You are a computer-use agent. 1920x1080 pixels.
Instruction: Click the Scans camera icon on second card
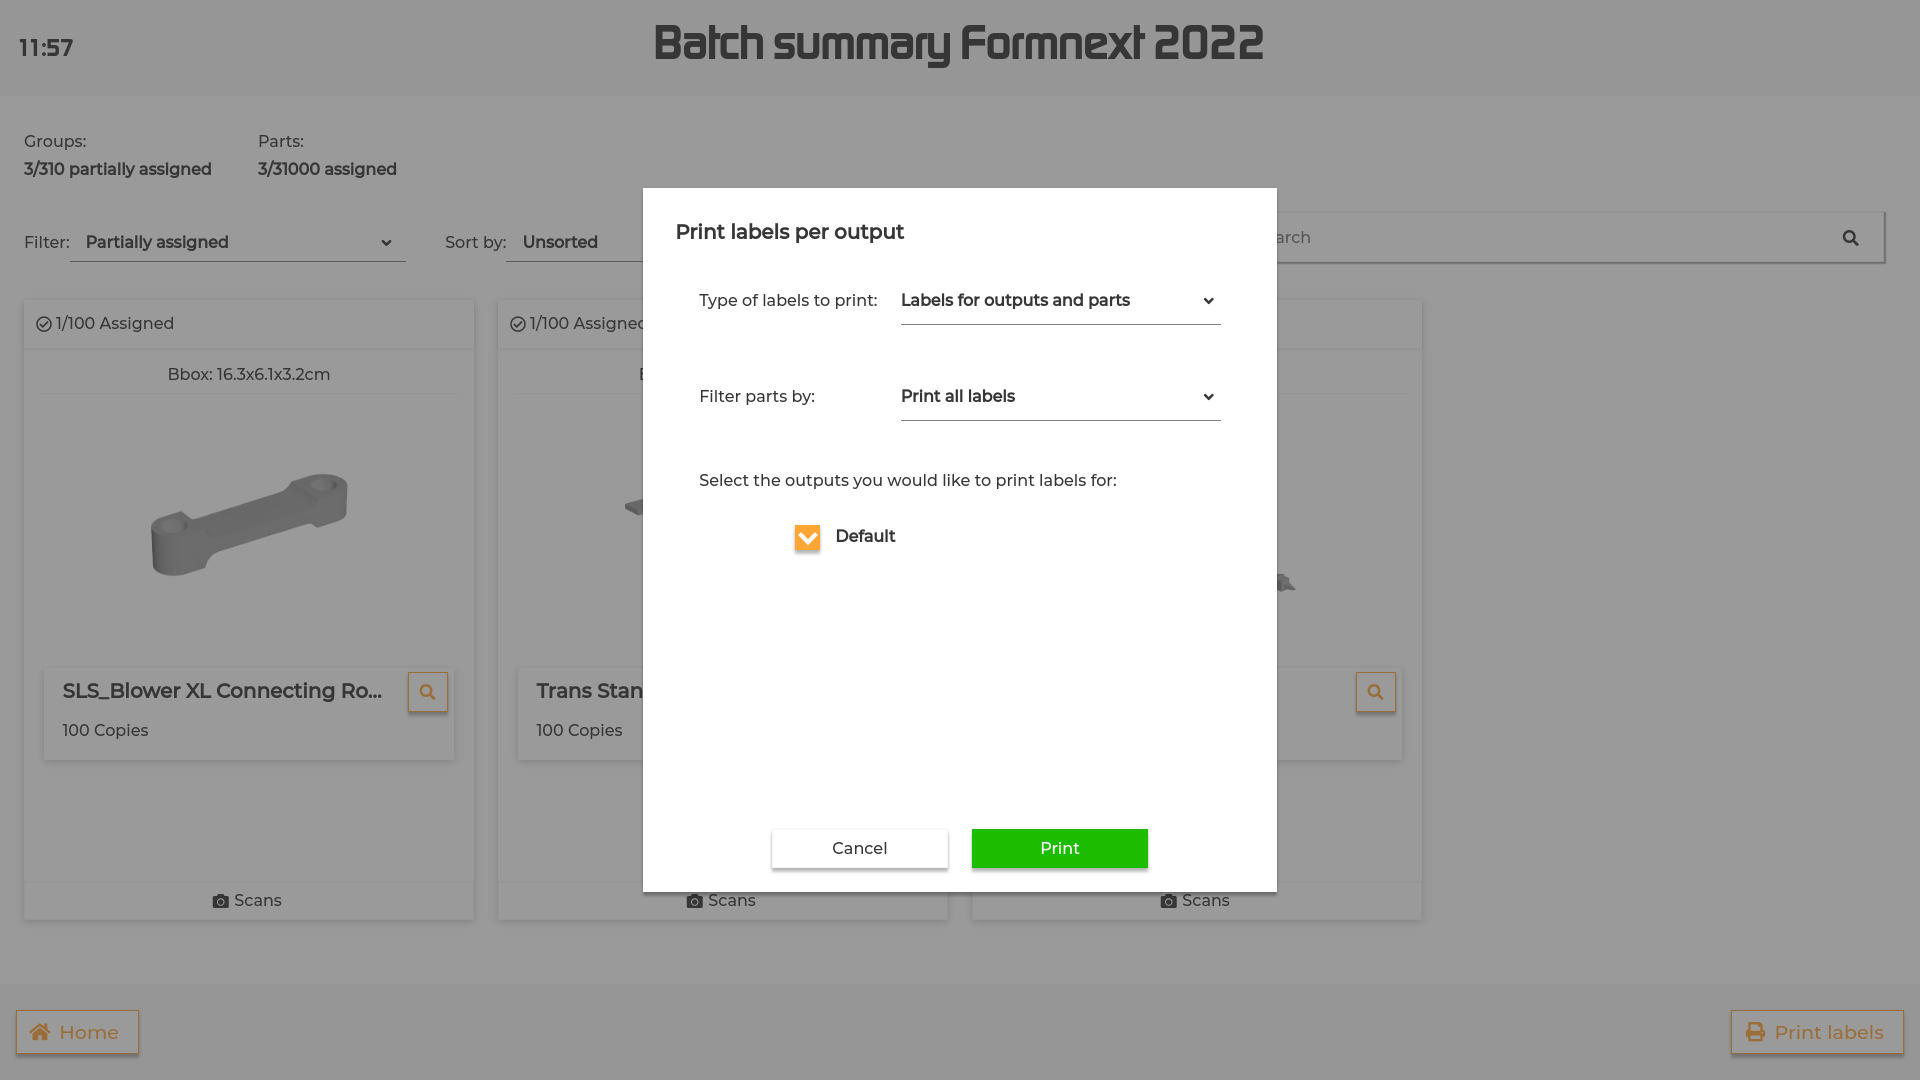[x=695, y=901]
